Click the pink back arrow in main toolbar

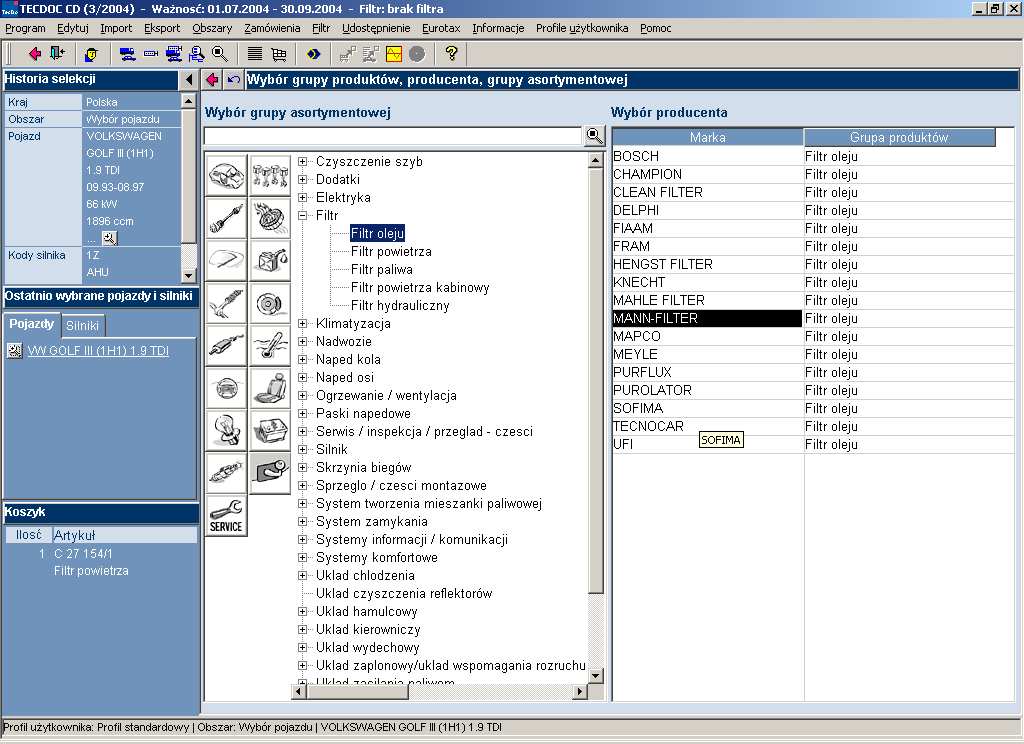click(x=35, y=54)
